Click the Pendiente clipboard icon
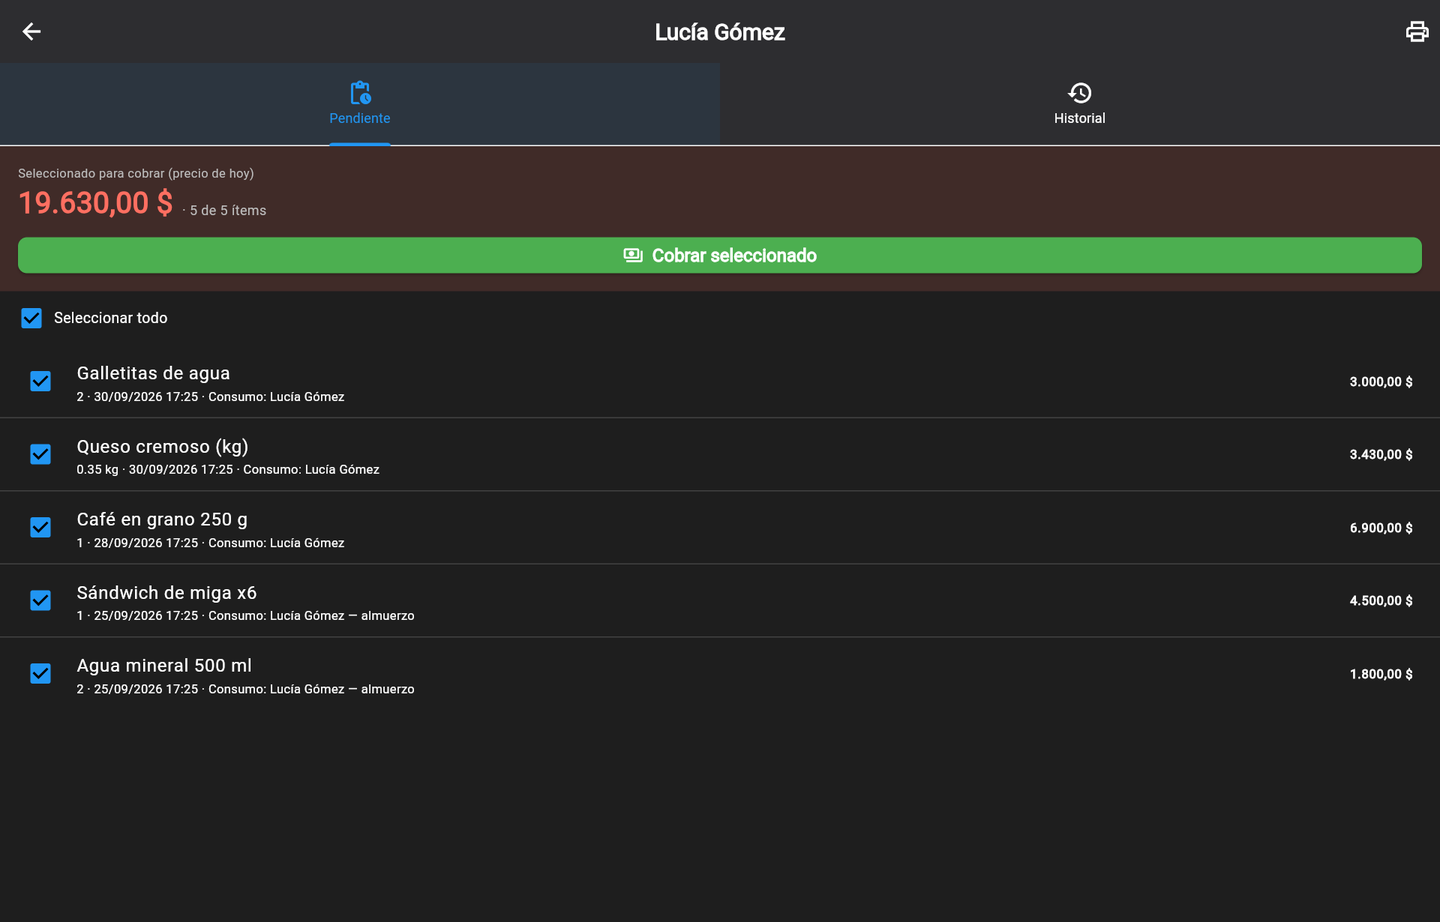Screen dimensions: 1440x922 click(360, 93)
